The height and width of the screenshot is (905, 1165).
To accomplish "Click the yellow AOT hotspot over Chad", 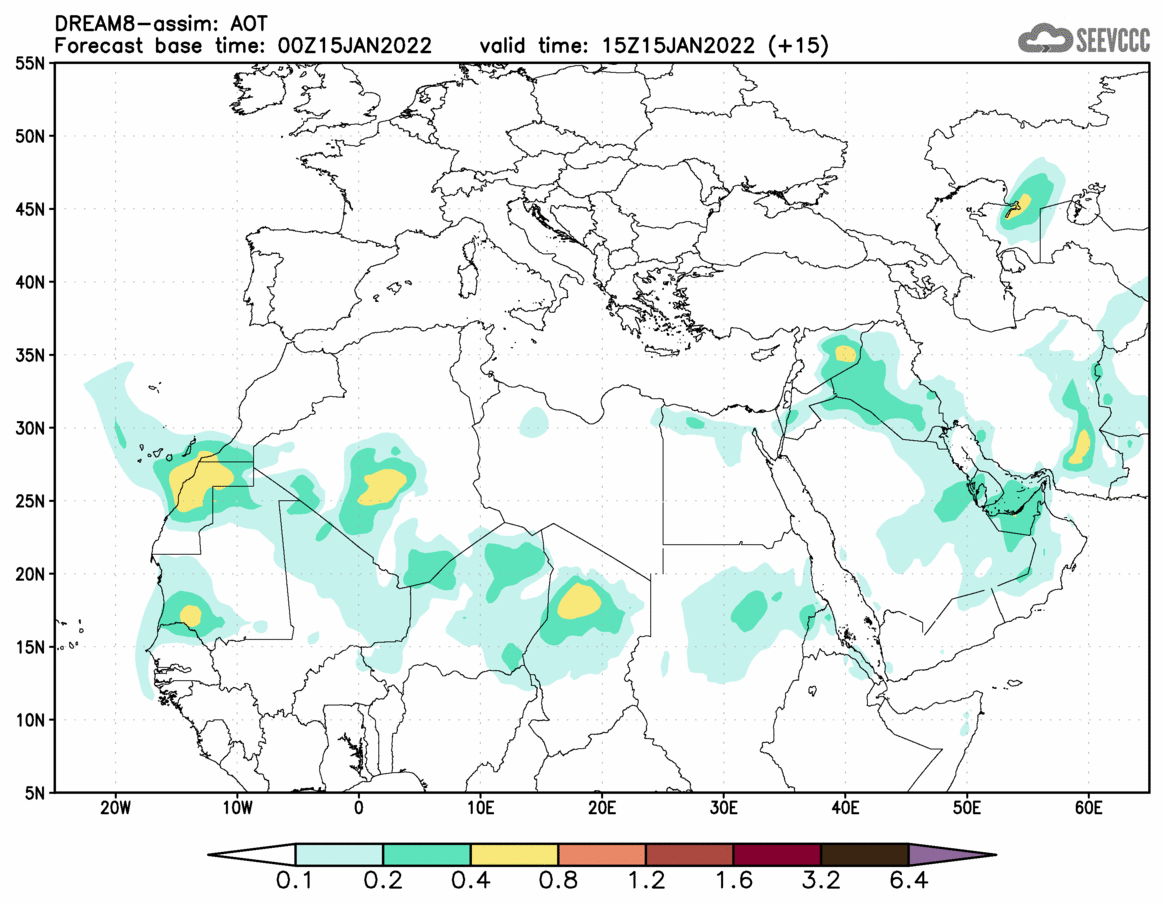I will point(579,600).
